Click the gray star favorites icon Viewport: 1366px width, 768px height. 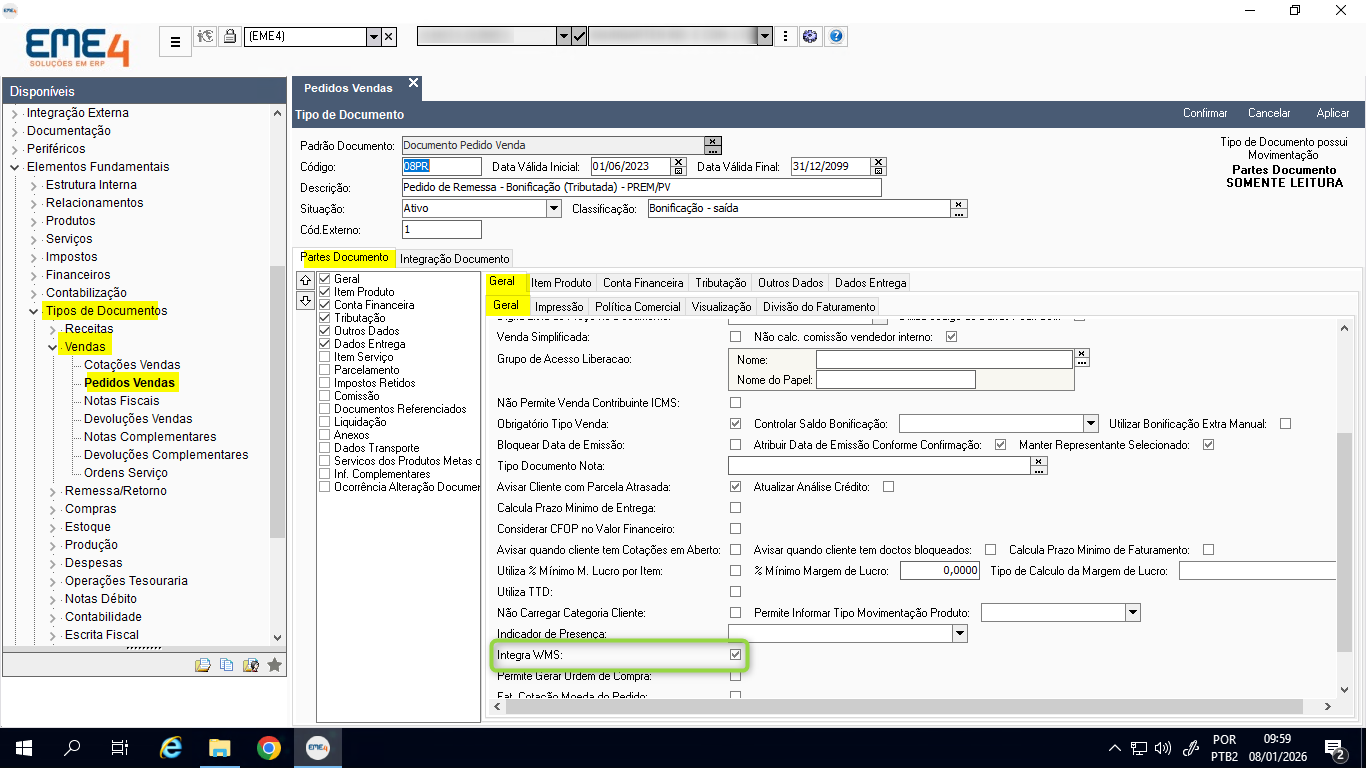click(x=274, y=665)
